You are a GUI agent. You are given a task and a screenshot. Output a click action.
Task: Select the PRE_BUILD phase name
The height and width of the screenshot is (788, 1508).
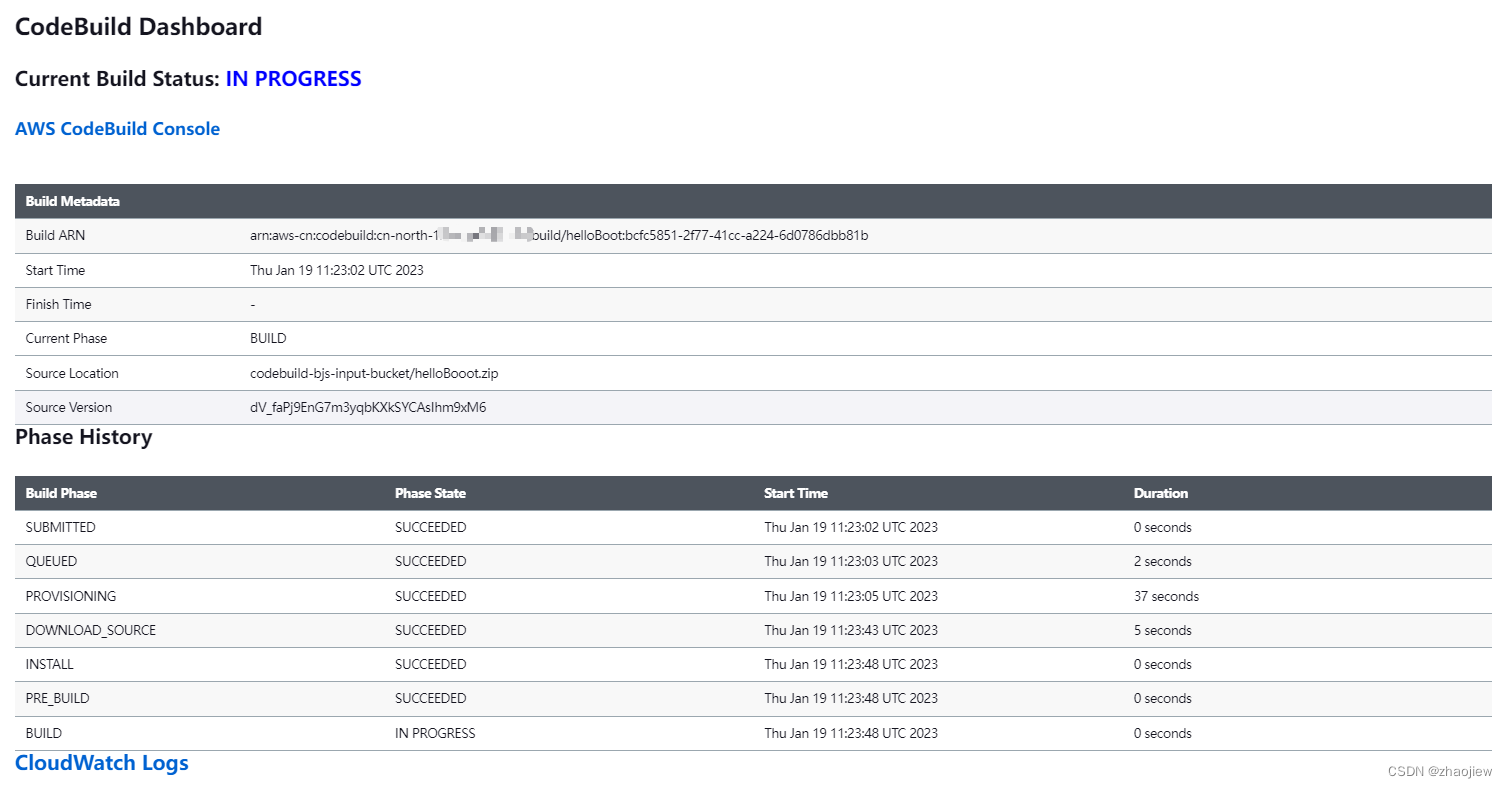coord(58,698)
